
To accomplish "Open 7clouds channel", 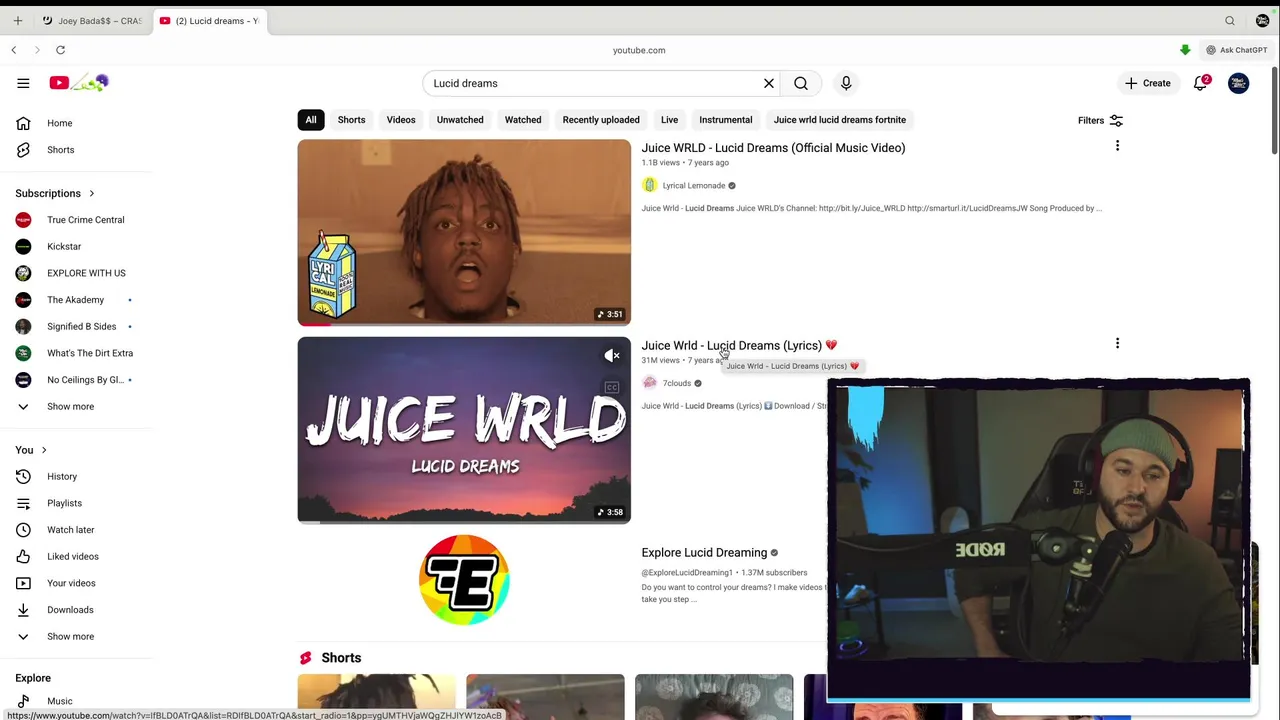I will point(677,383).
